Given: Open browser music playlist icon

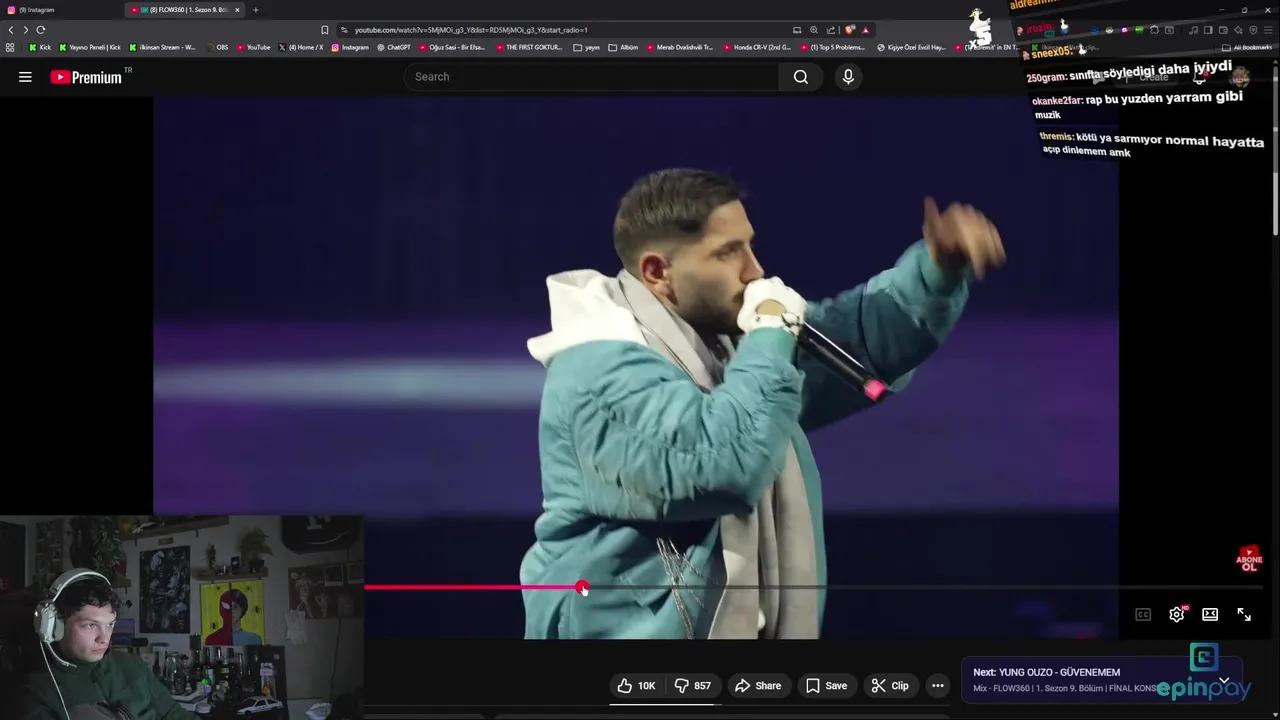Looking at the screenshot, I should (1193, 30).
